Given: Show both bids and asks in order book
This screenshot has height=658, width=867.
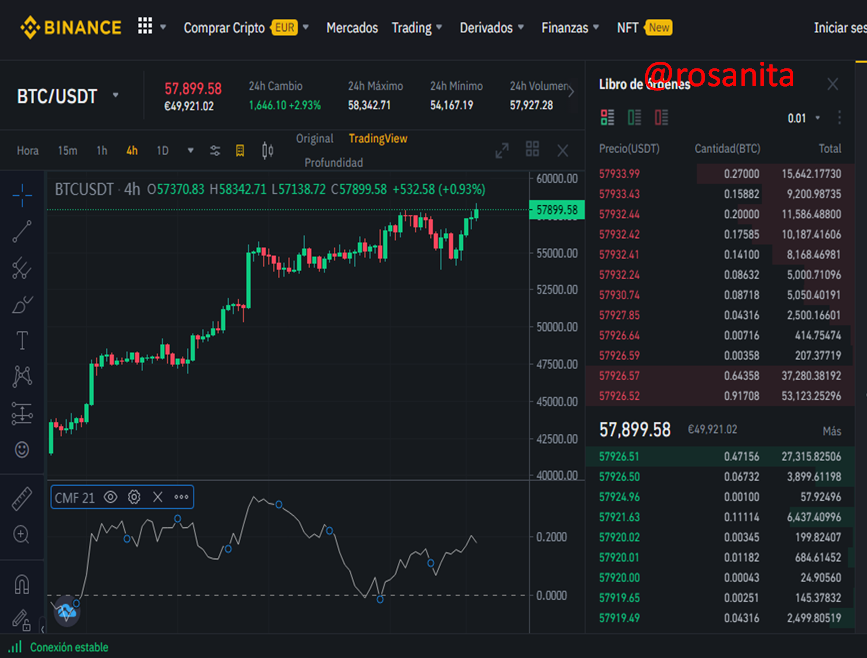Looking at the screenshot, I should [x=608, y=117].
